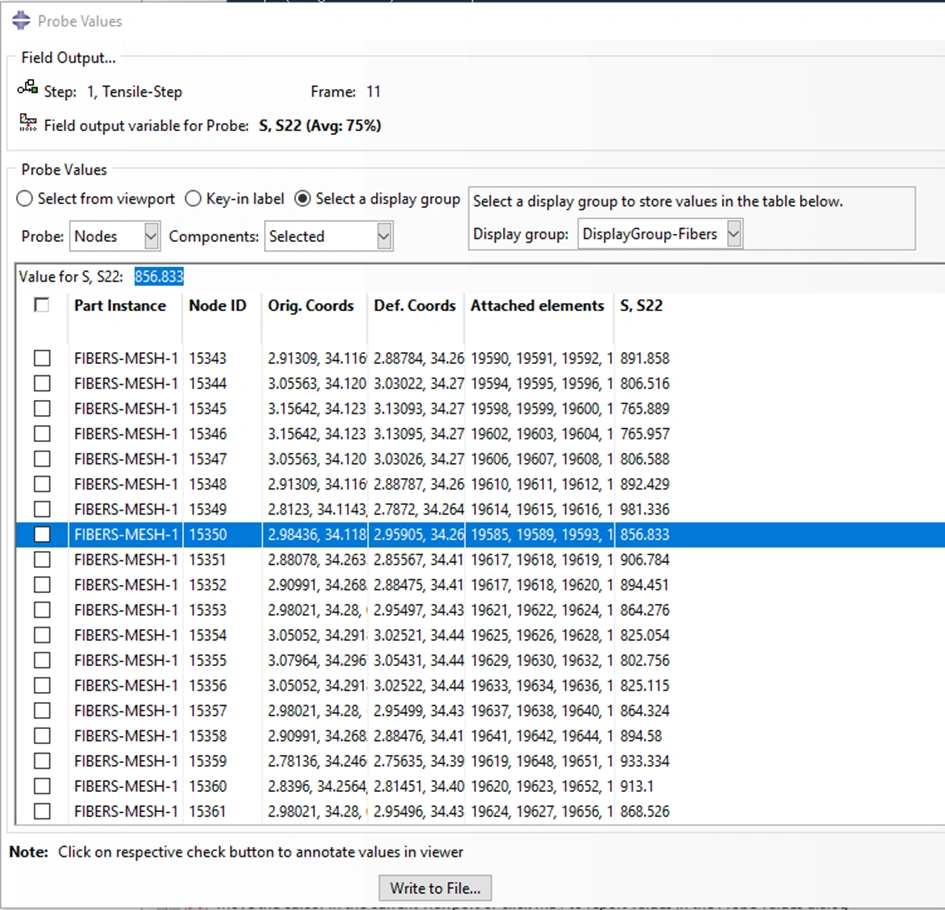The width and height of the screenshot is (945, 910).
Task: Select the S22 value 913.1
Action: point(636,786)
